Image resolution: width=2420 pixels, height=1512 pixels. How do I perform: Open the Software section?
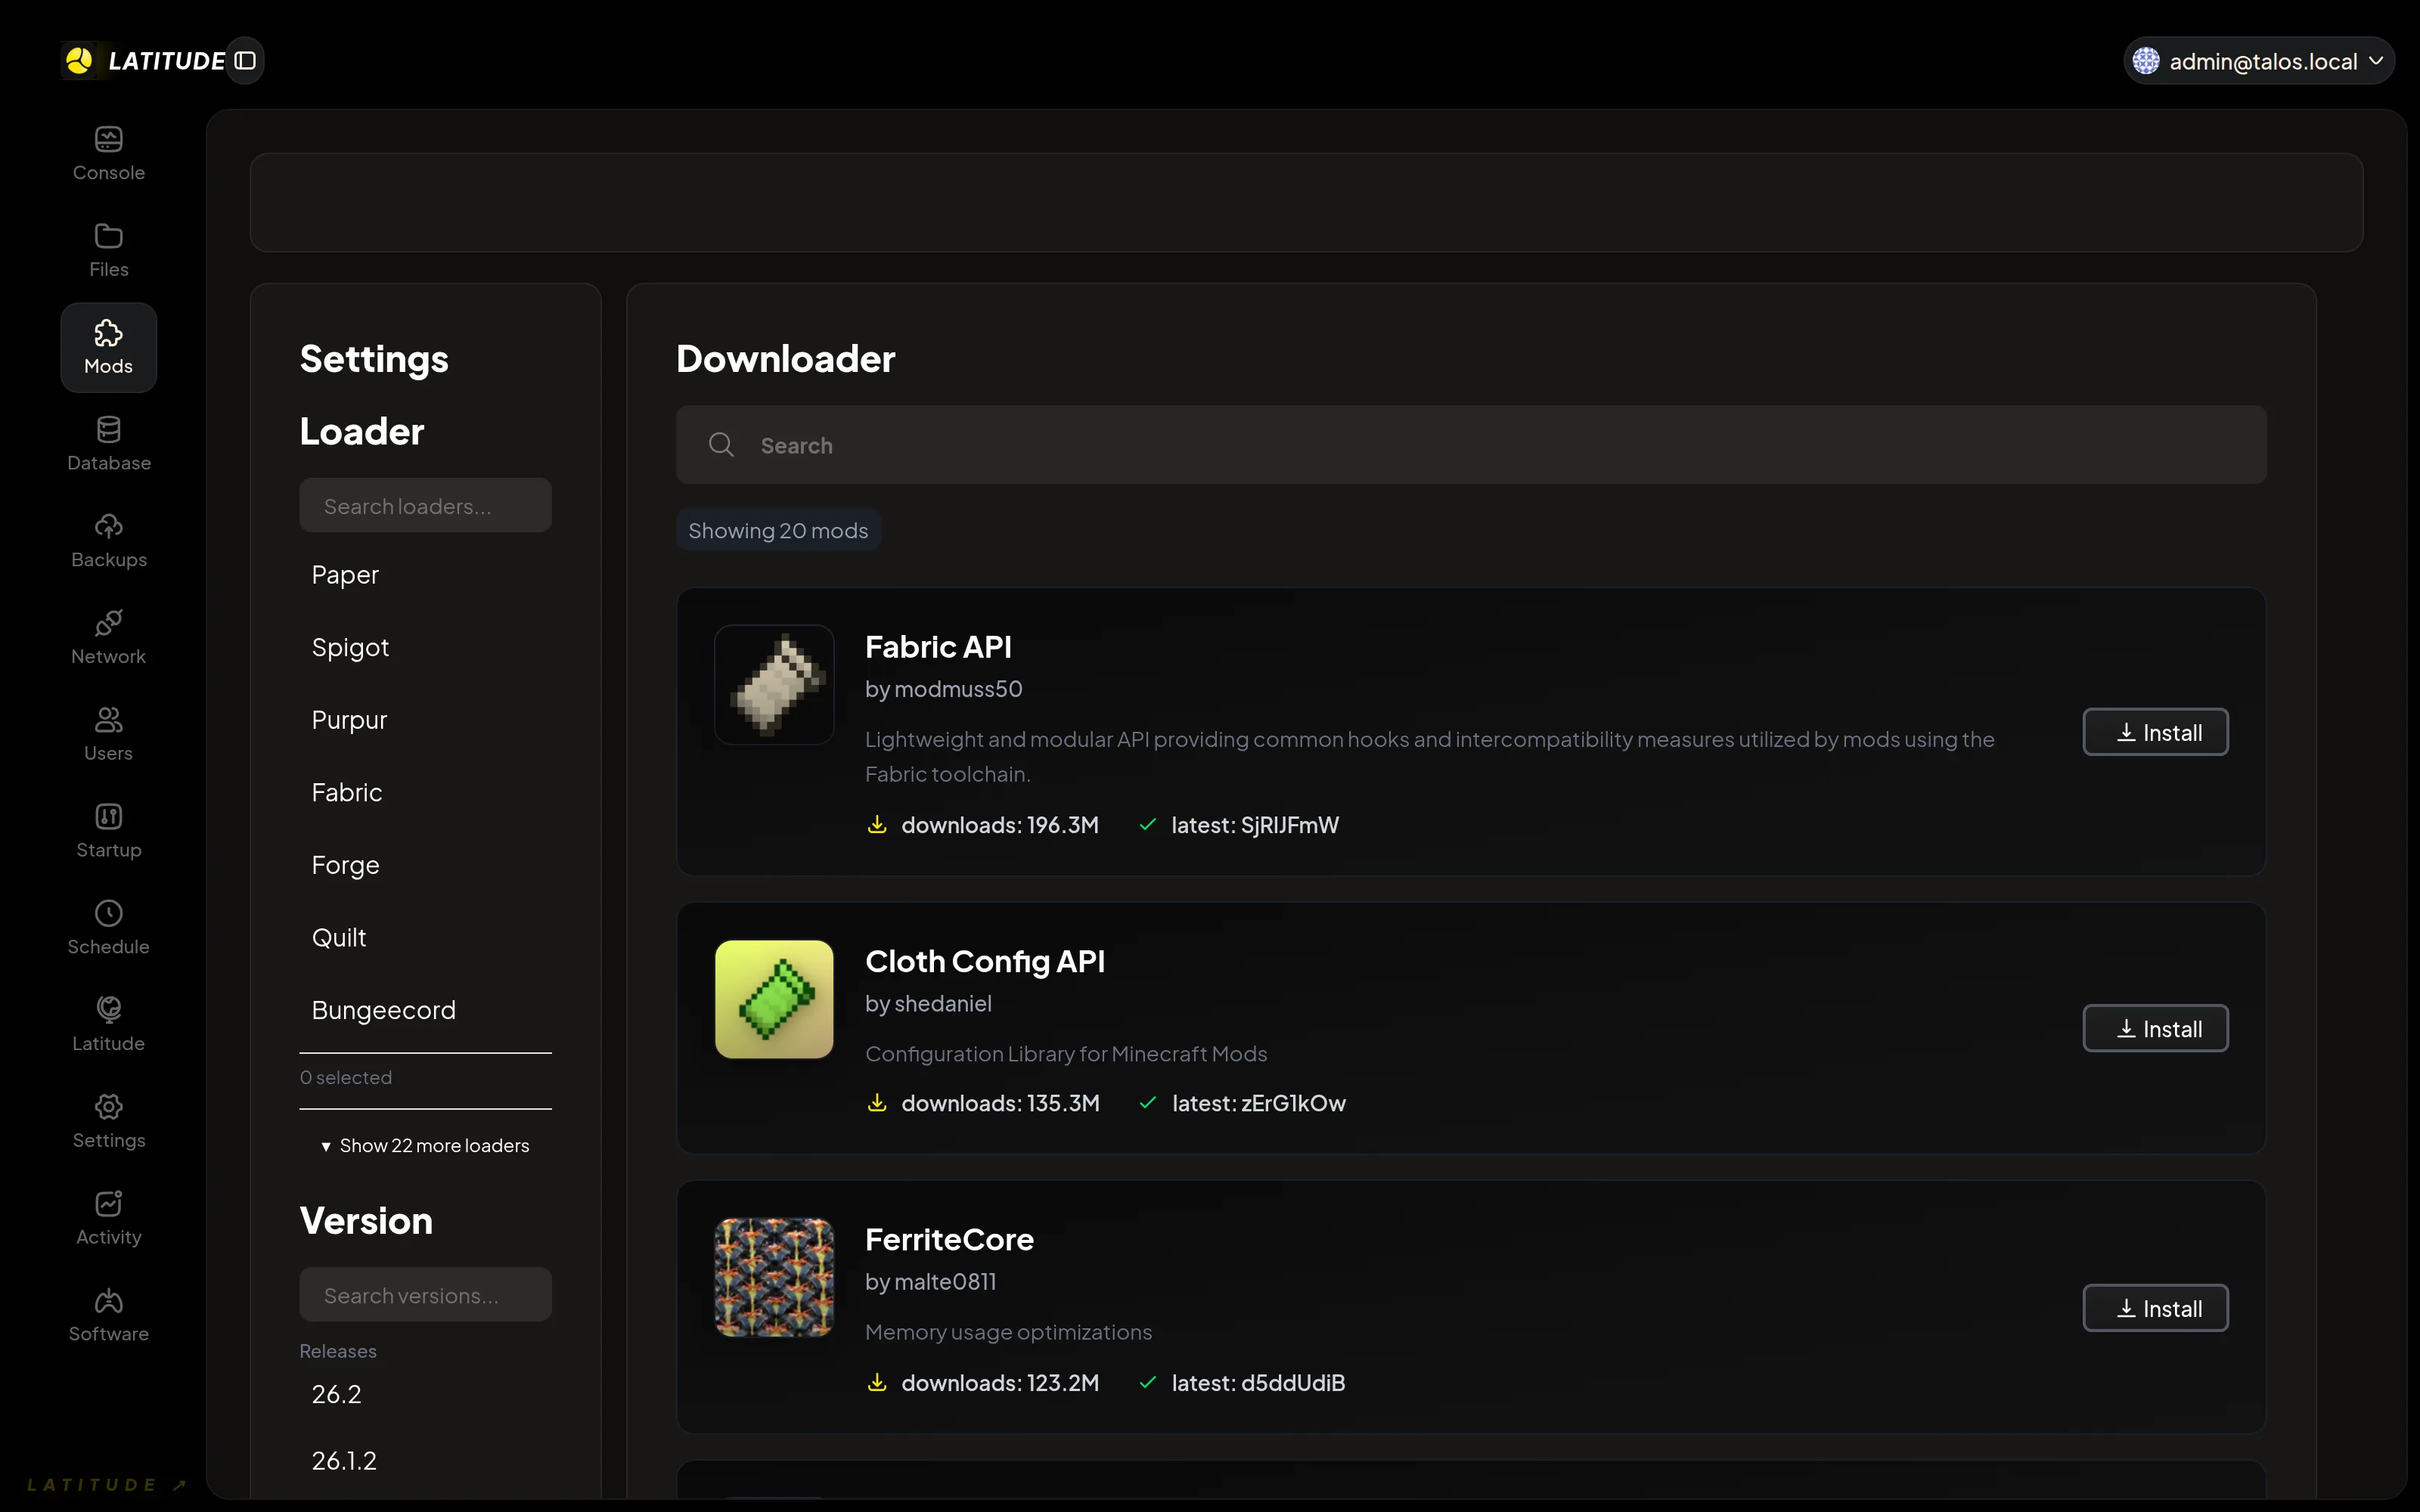[108, 1315]
